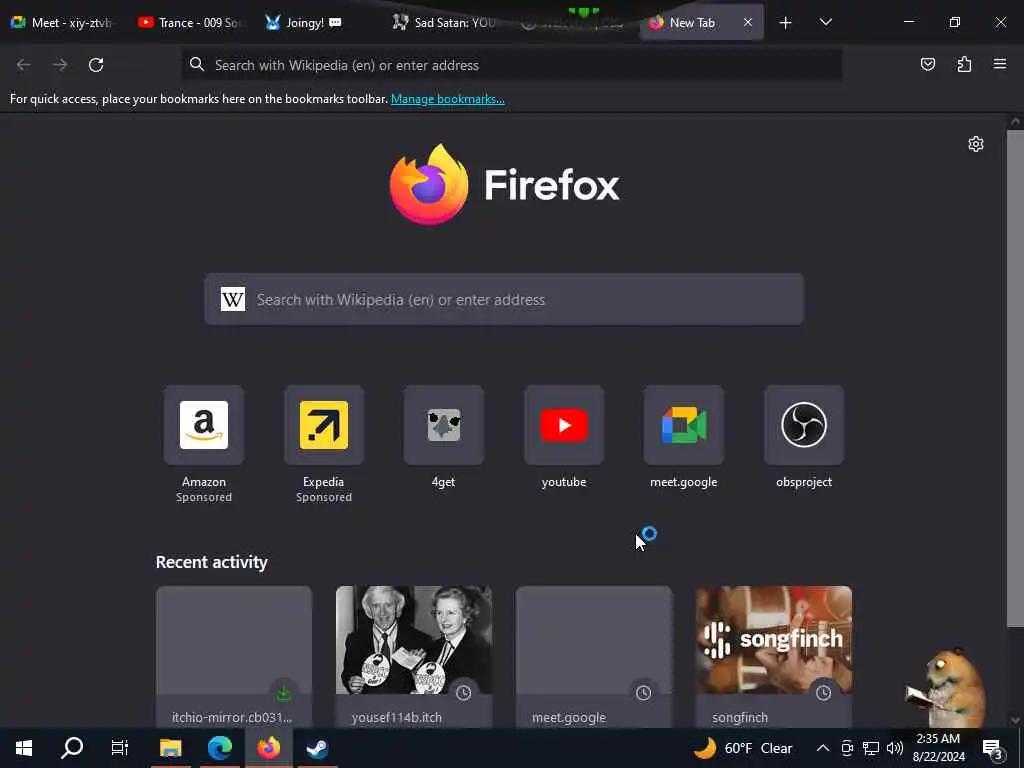1024x768 pixels.
Task: Open the 60°F Clear weather widget
Action: (x=743, y=748)
